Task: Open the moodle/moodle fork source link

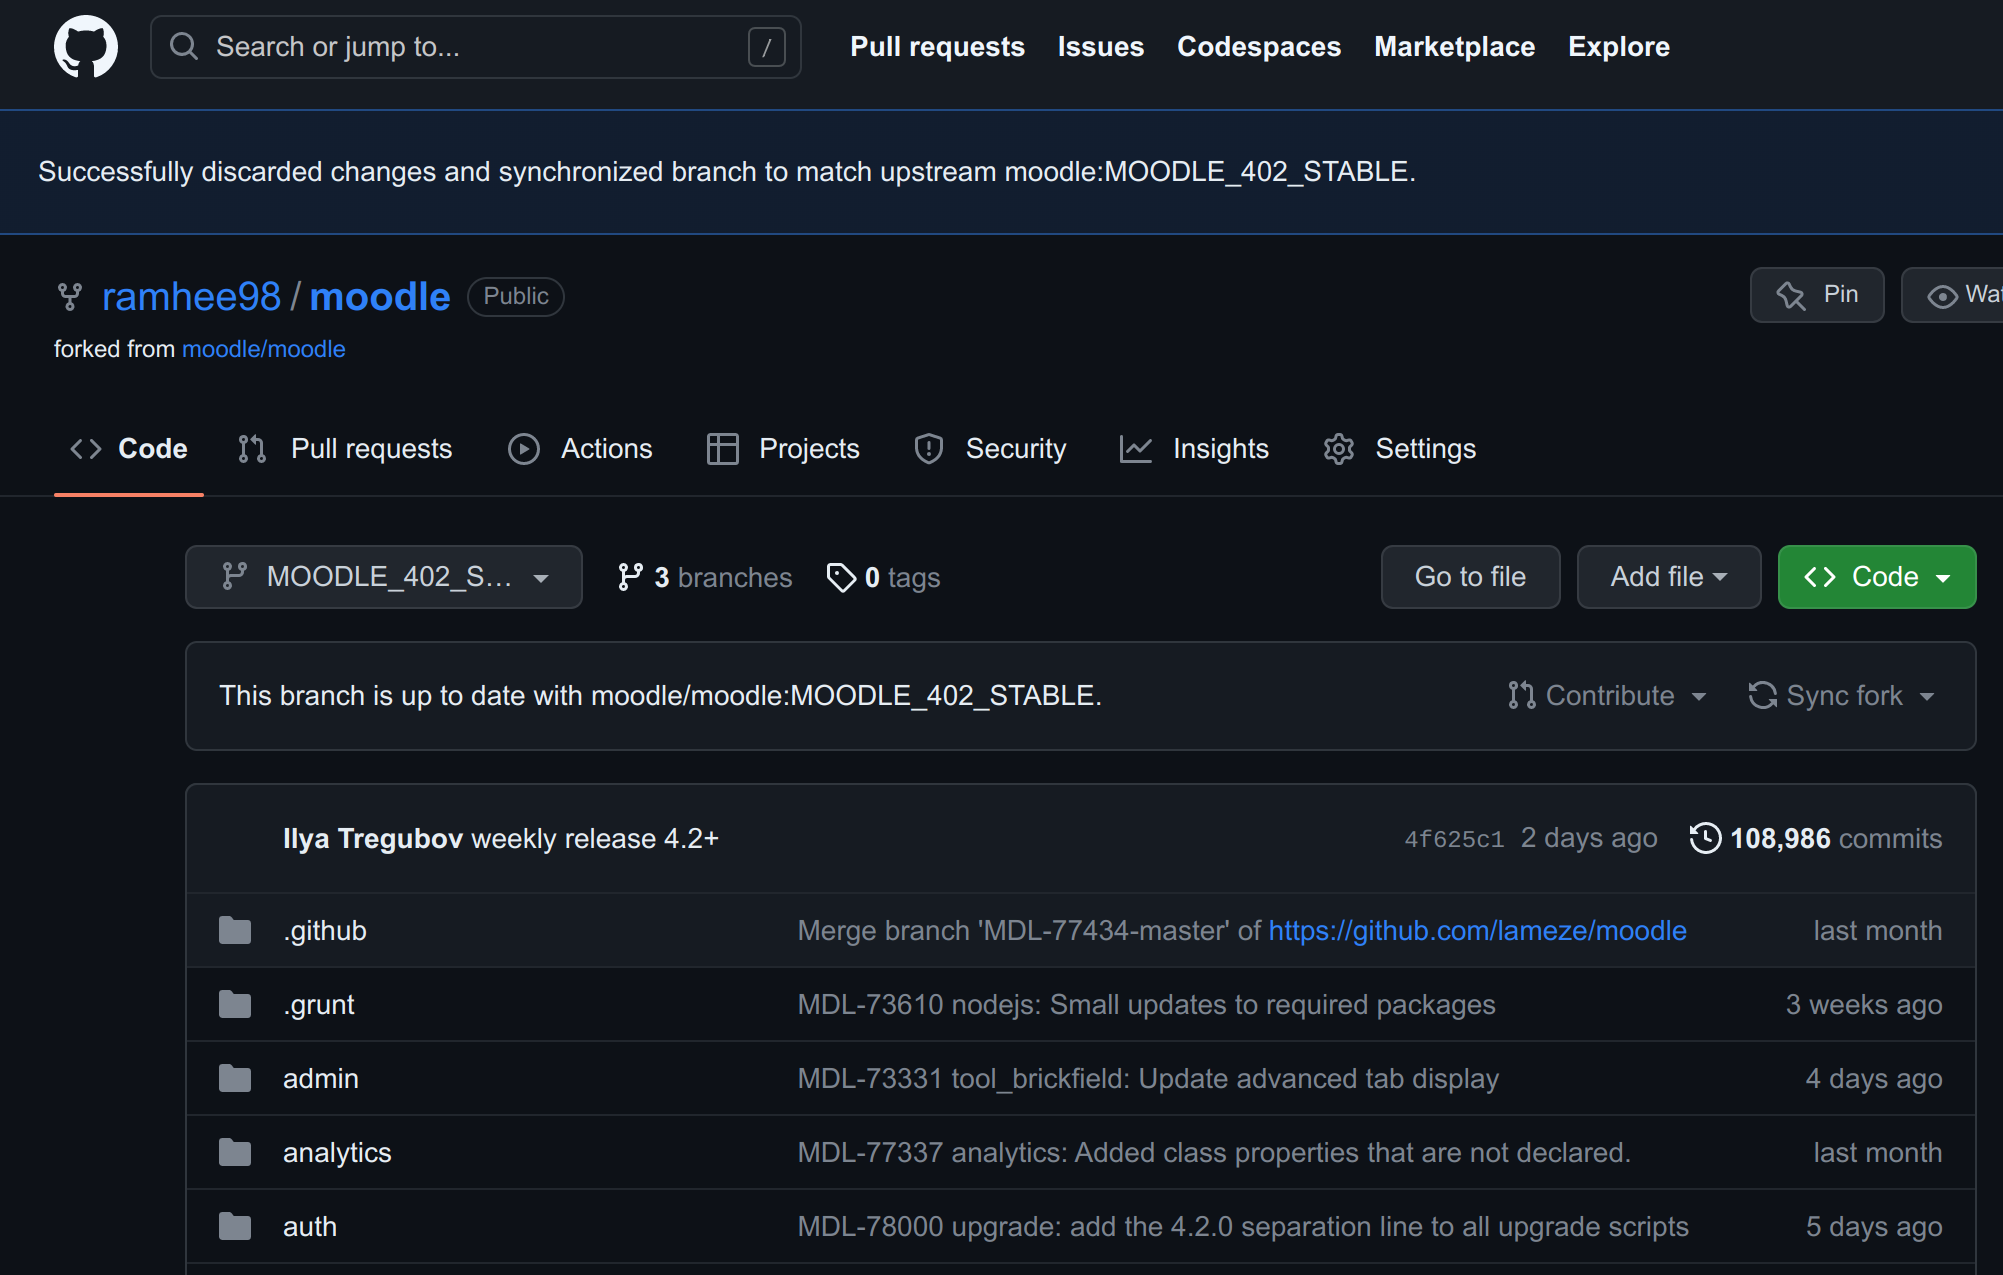Action: [263, 348]
